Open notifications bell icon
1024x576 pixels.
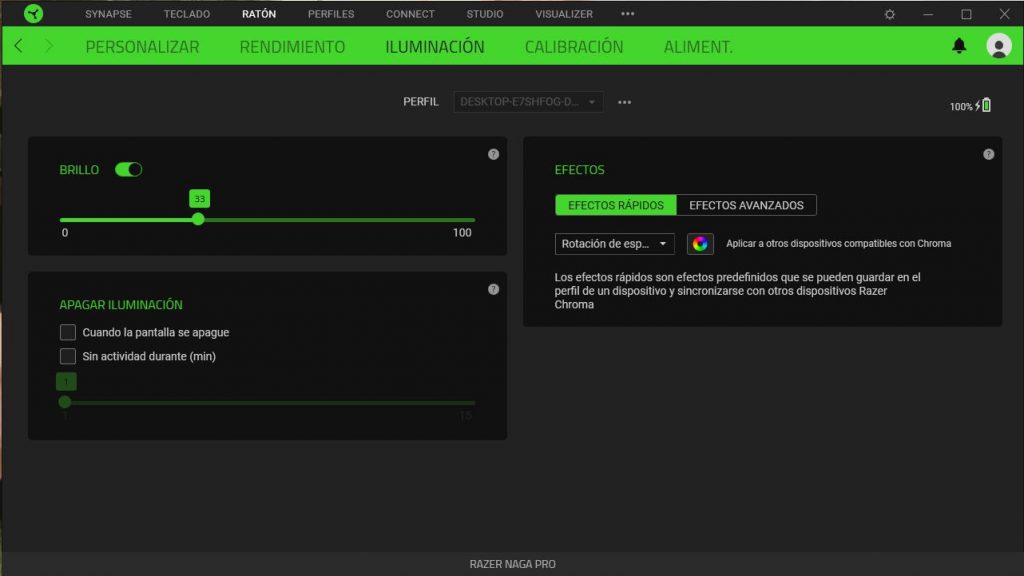(959, 46)
